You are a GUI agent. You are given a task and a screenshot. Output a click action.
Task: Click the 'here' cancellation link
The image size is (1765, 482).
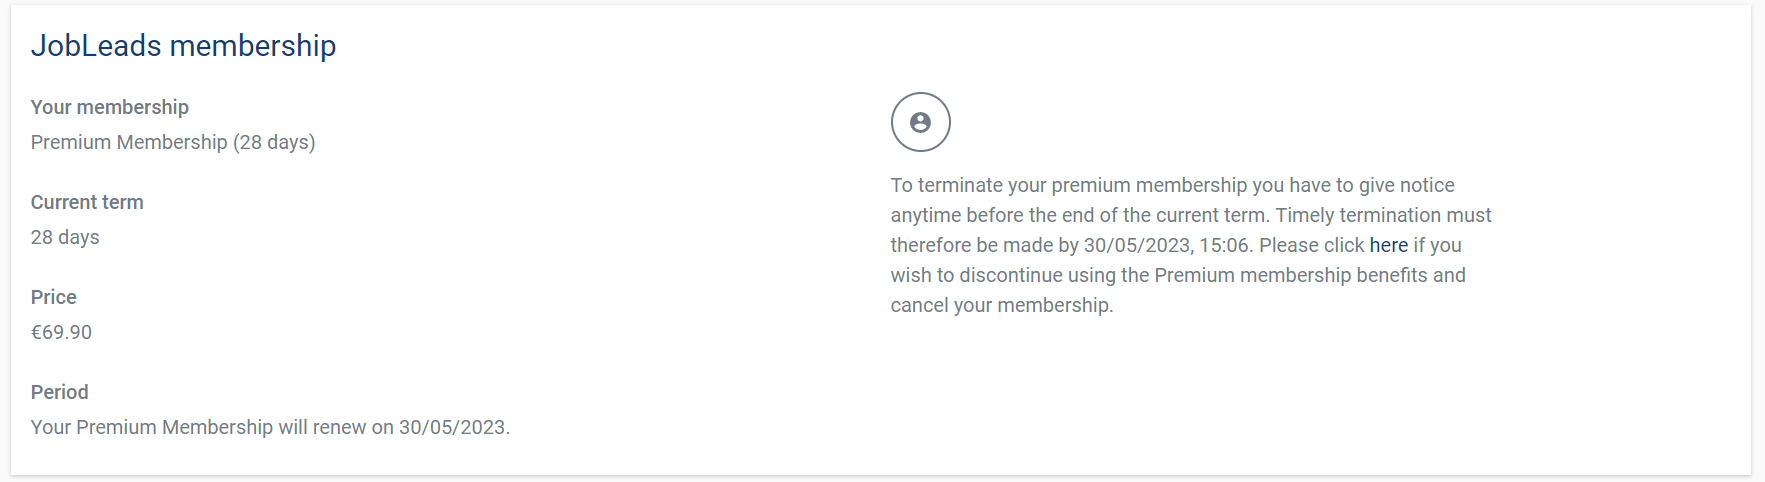pyautogui.click(x=1388, y=245)
